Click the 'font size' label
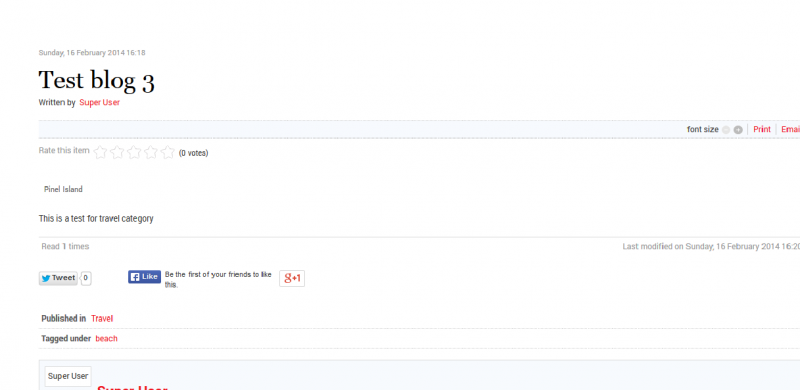This screenshot has height=390, width=800. pos(703,129)
